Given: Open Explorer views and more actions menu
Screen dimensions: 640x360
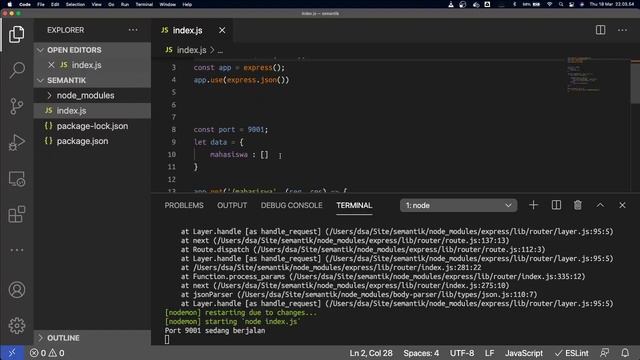Looking at the screenshot, I should pos(133,30).
